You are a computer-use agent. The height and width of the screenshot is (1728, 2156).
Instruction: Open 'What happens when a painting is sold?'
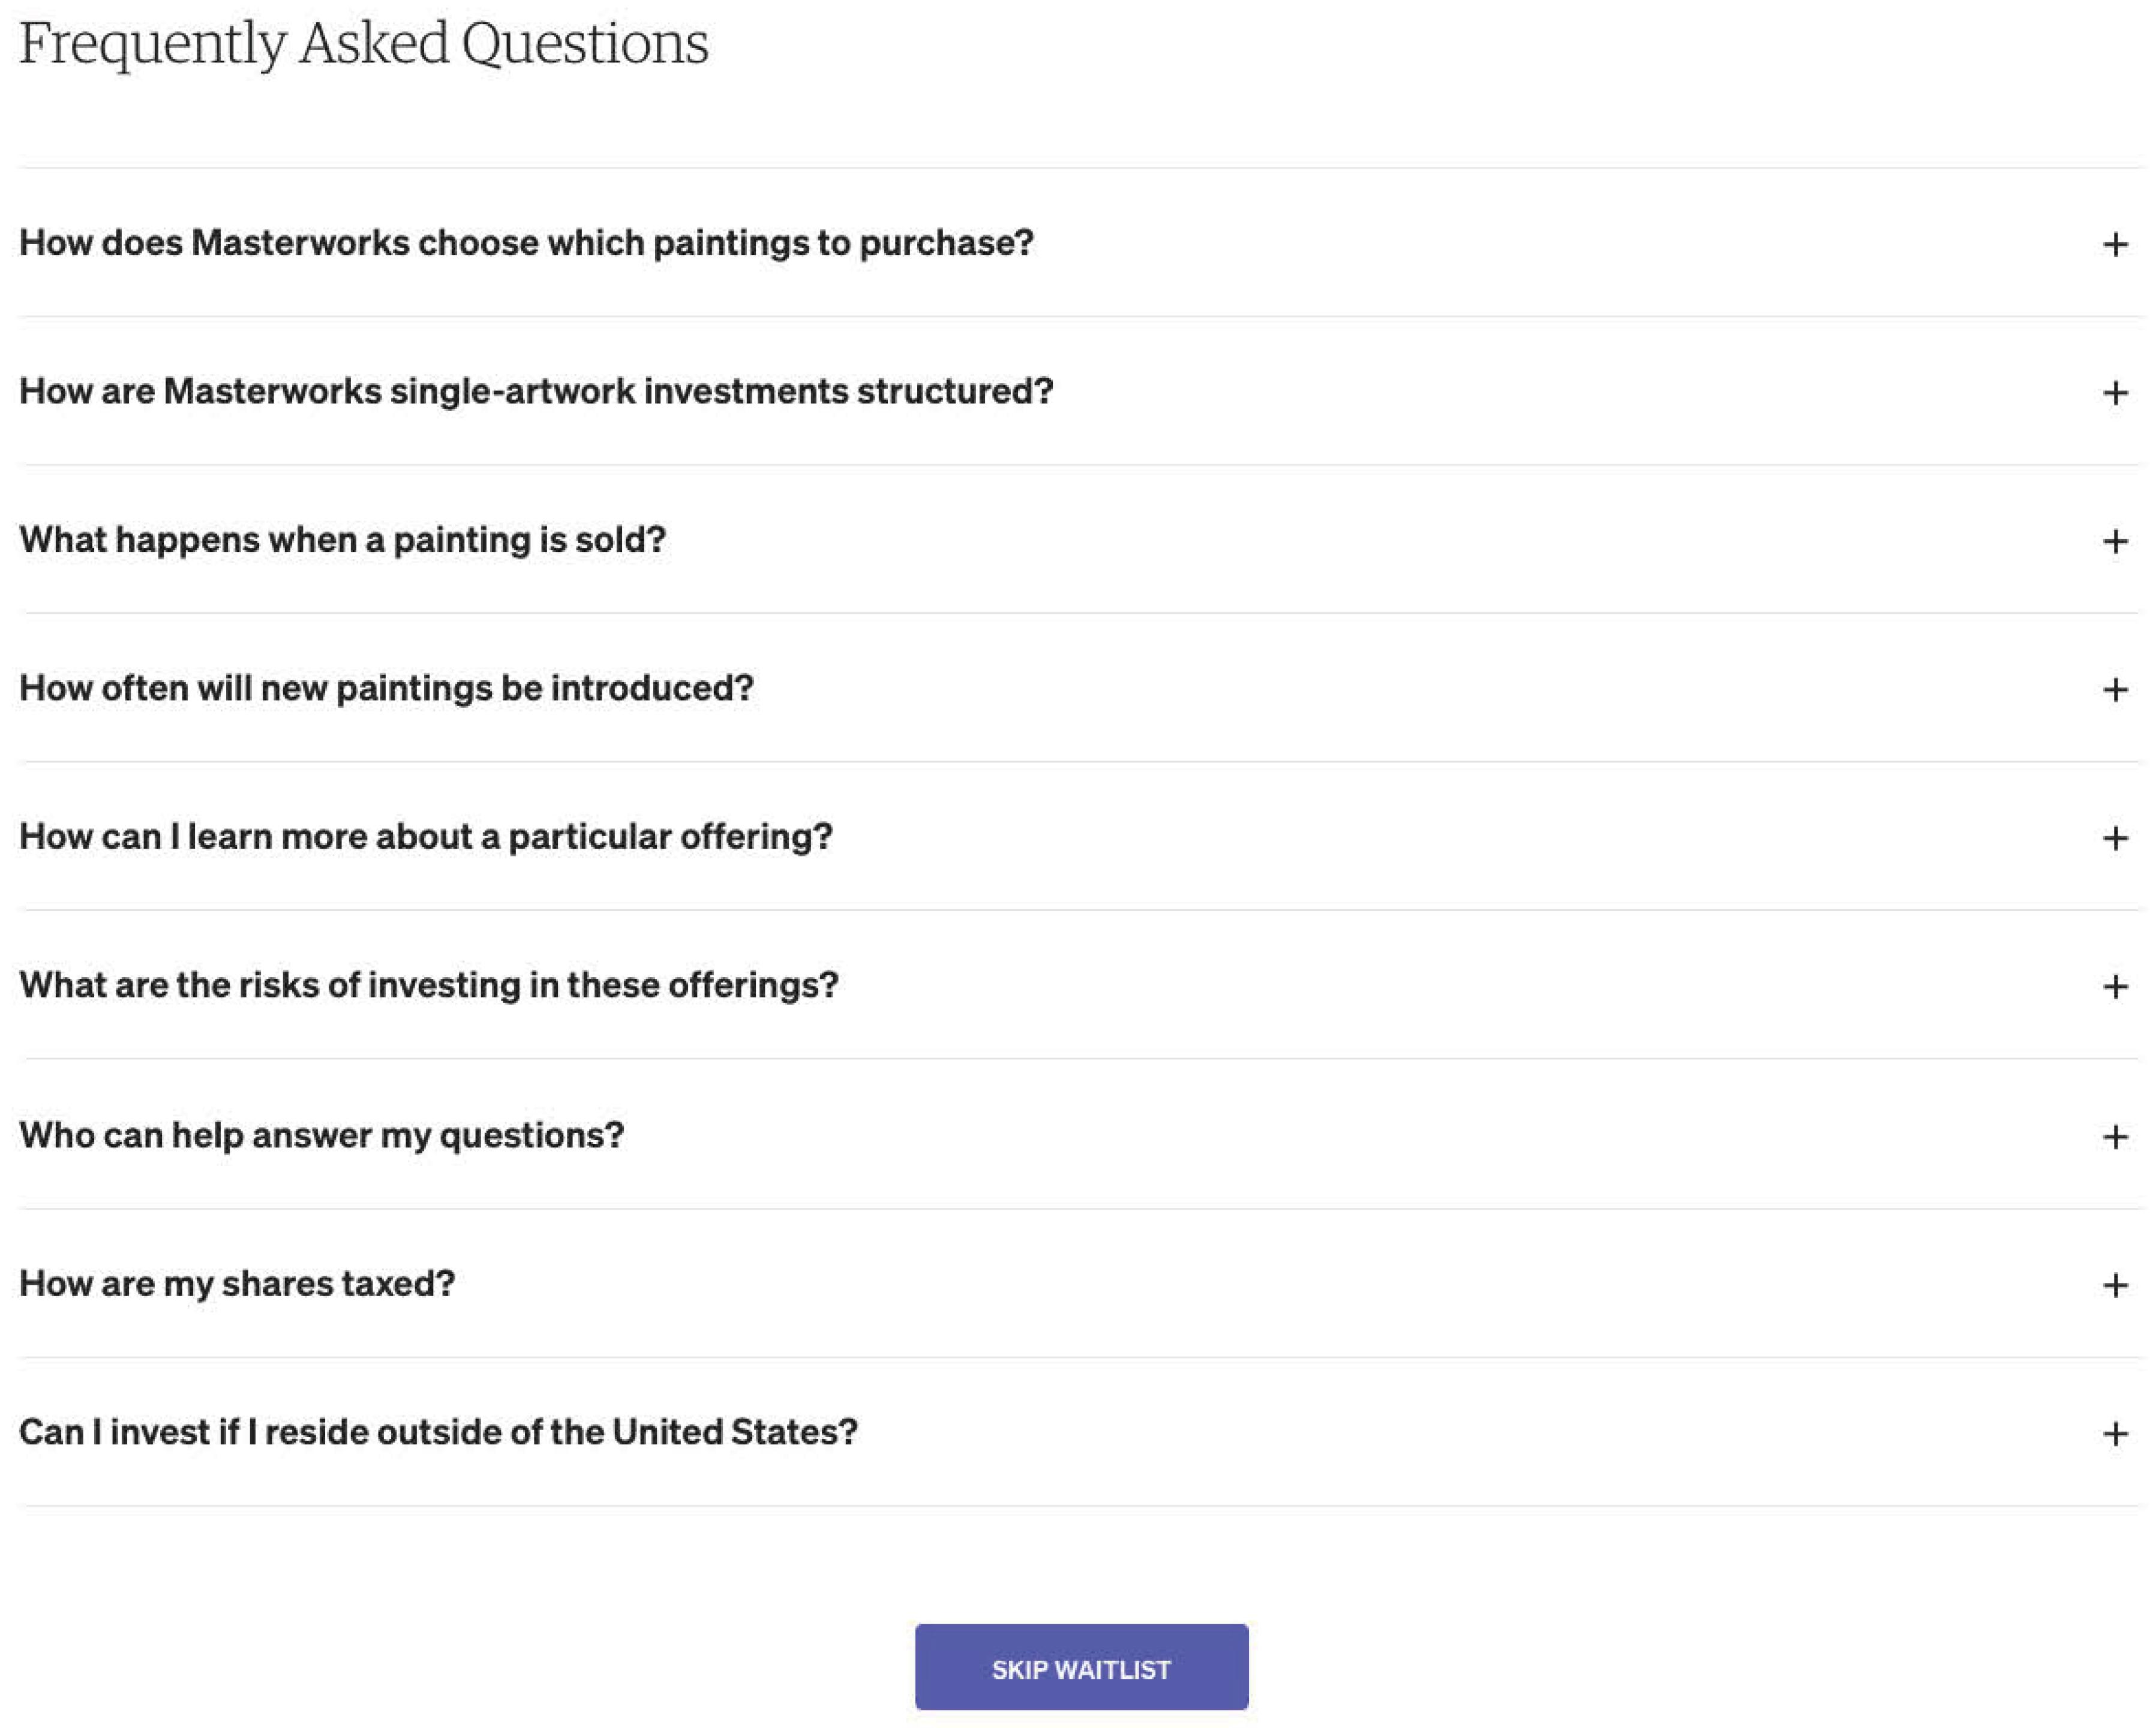[342, 540]
